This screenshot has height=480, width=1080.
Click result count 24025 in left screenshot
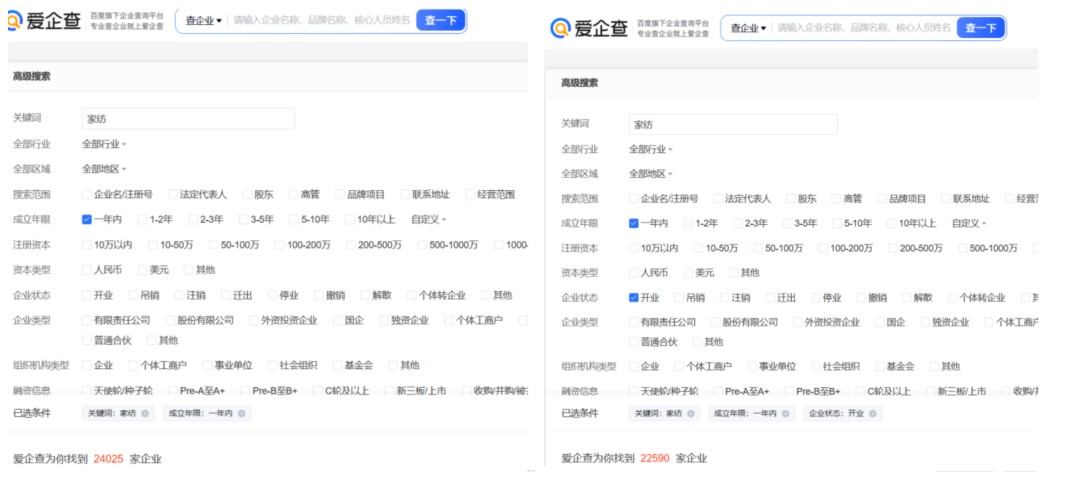(108, 459)
